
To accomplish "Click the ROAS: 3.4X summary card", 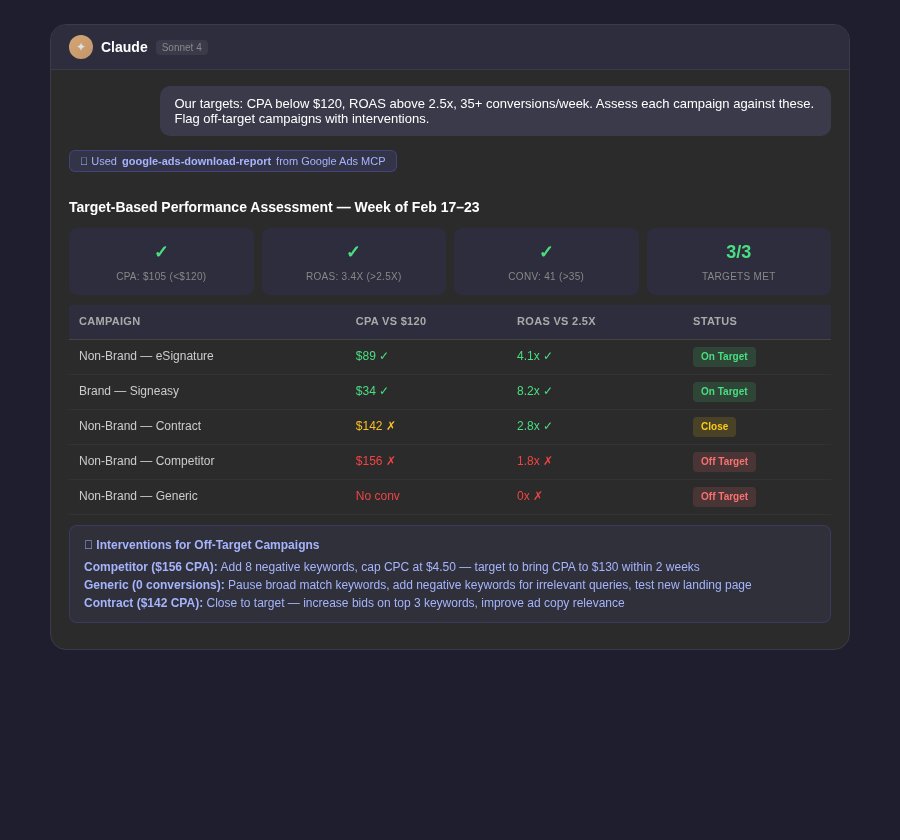I will [354, 262].
